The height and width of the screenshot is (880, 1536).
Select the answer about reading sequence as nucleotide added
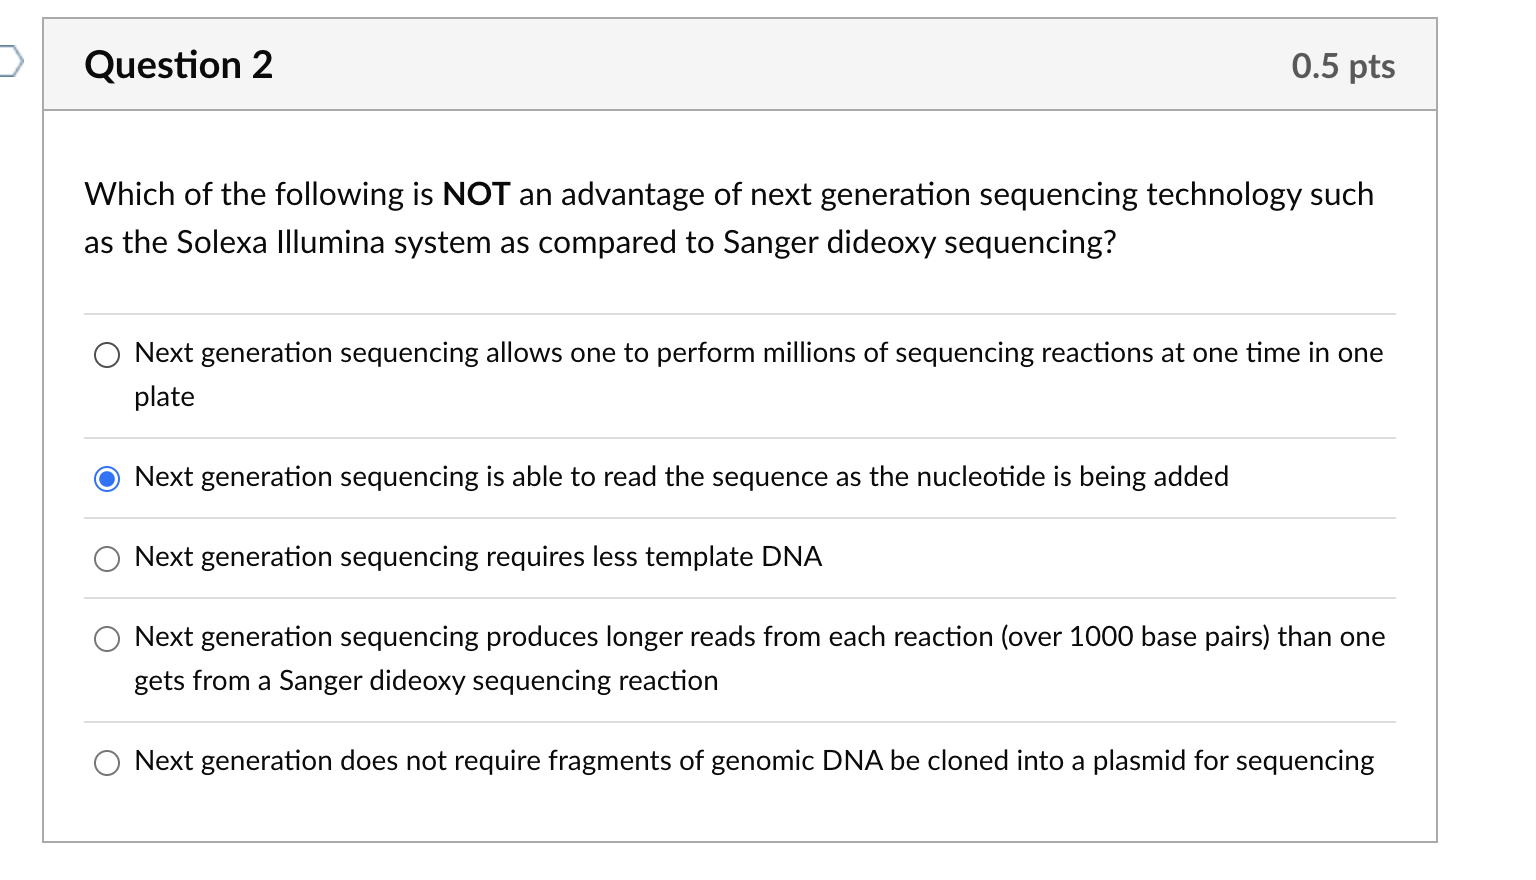107,478
